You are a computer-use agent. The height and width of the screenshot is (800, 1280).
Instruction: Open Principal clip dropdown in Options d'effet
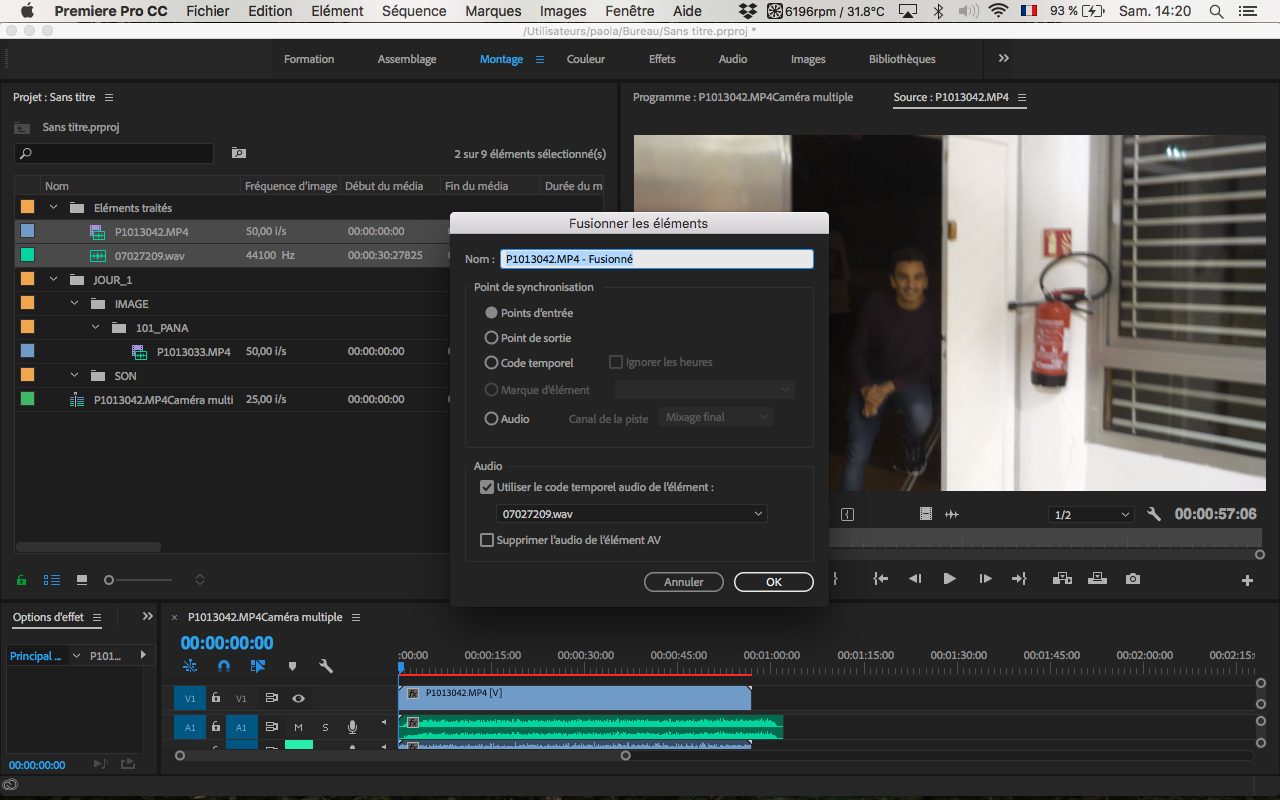point(77,656)
